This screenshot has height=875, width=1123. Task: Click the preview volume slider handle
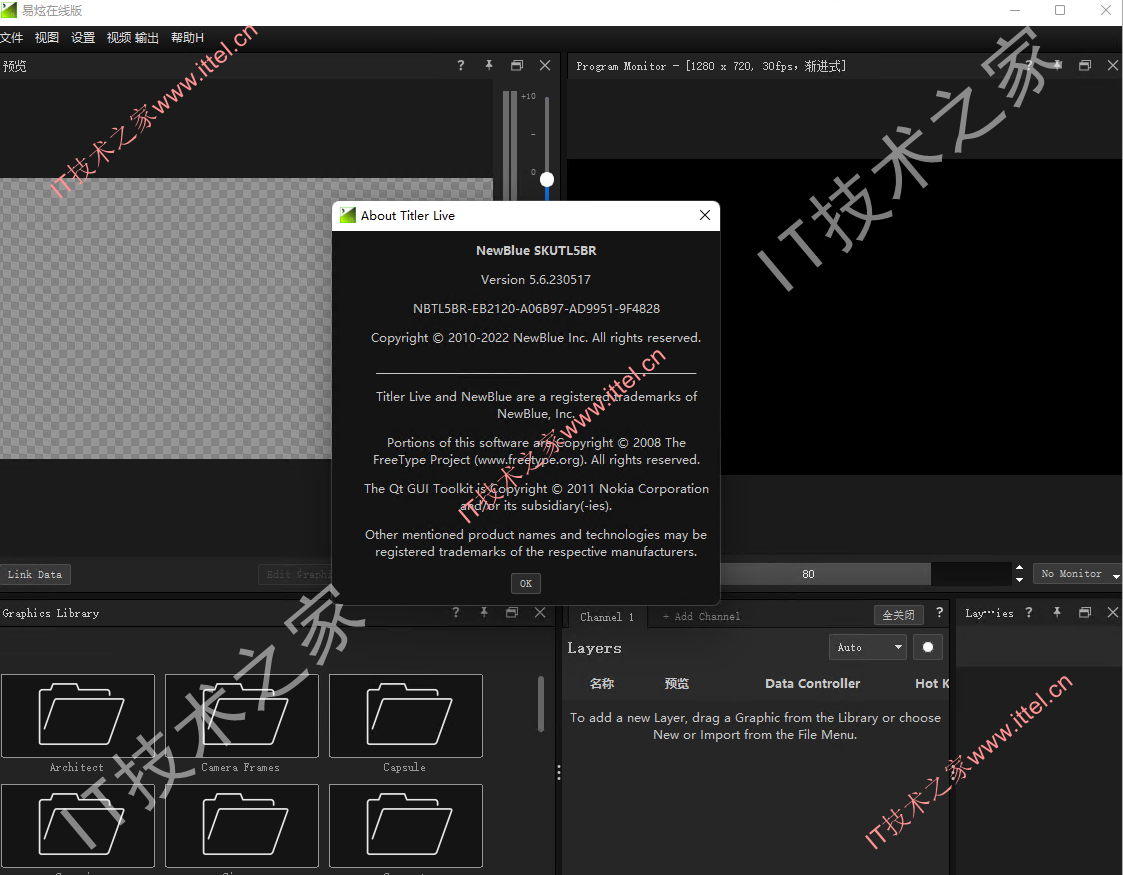546,179
